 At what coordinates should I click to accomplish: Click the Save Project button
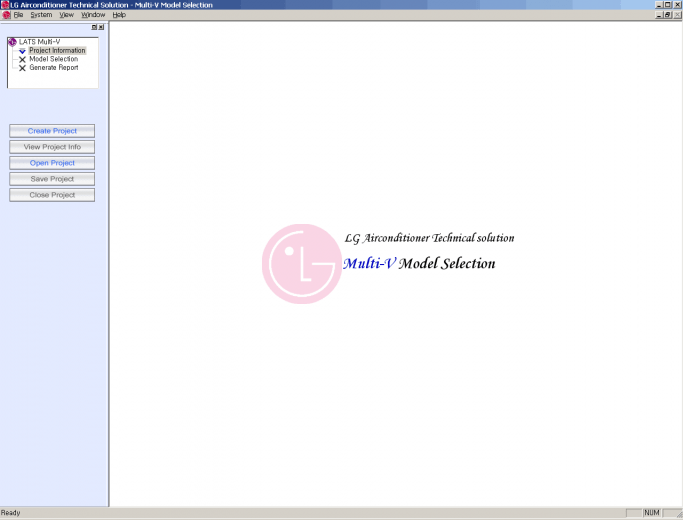[x=52, y=179]
